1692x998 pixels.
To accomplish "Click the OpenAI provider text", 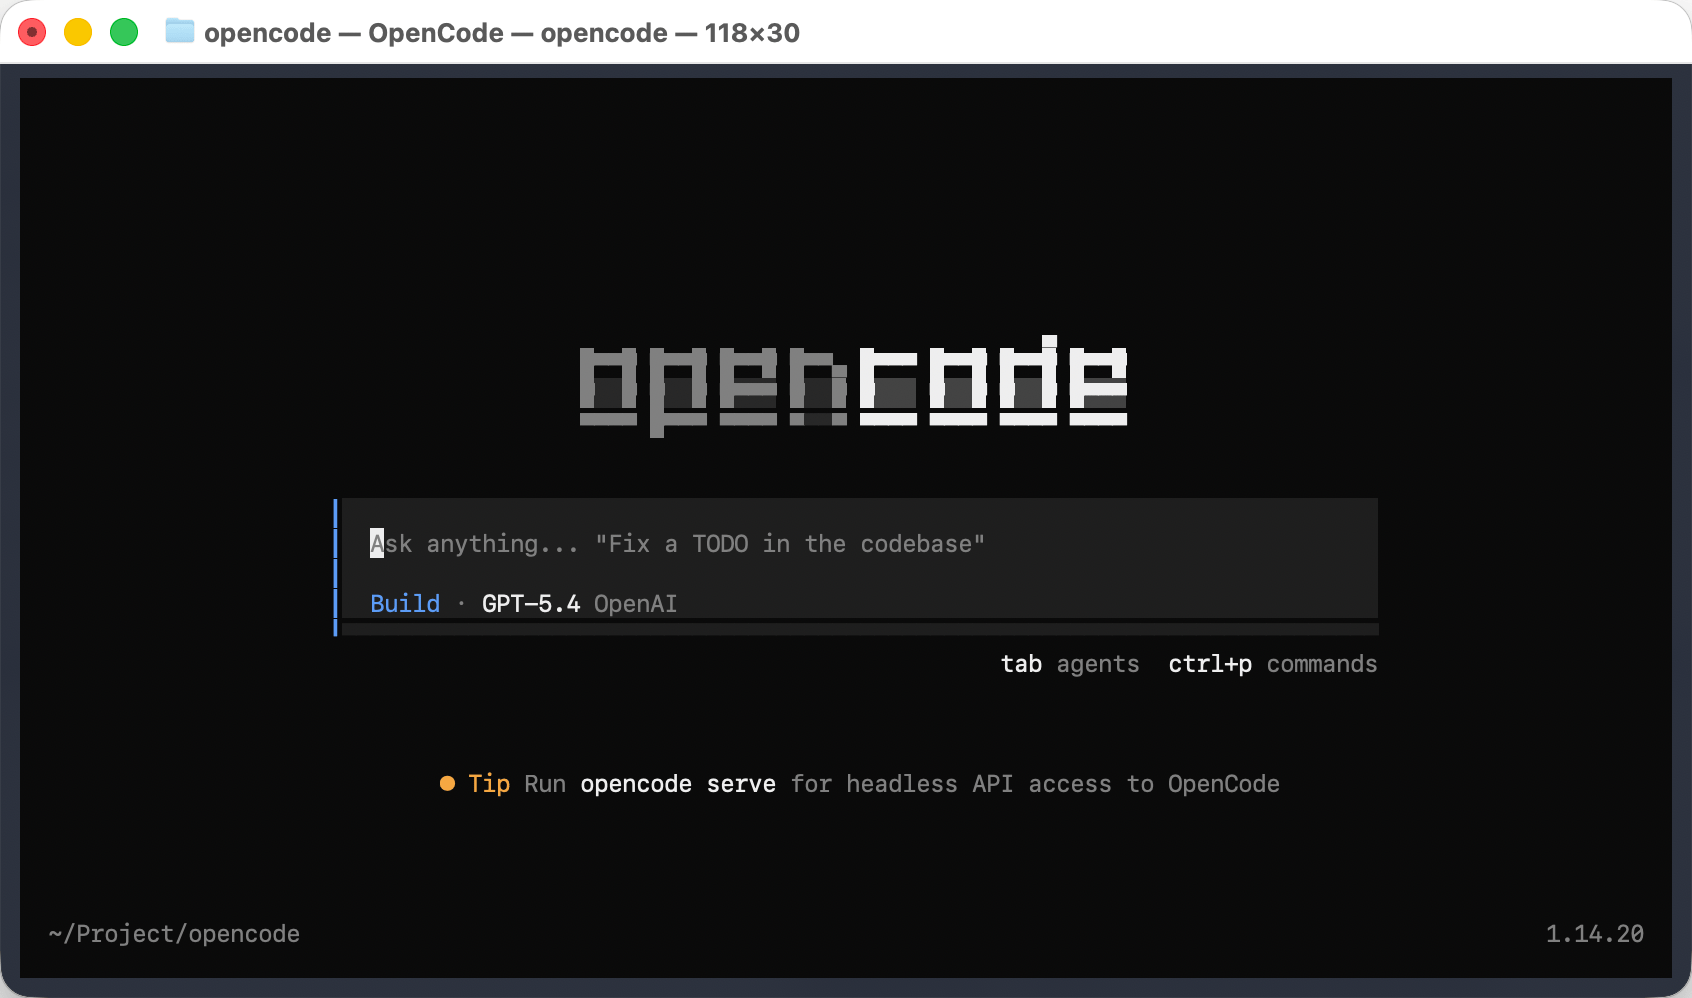I will pyautogui.click(x=636, y=604).
